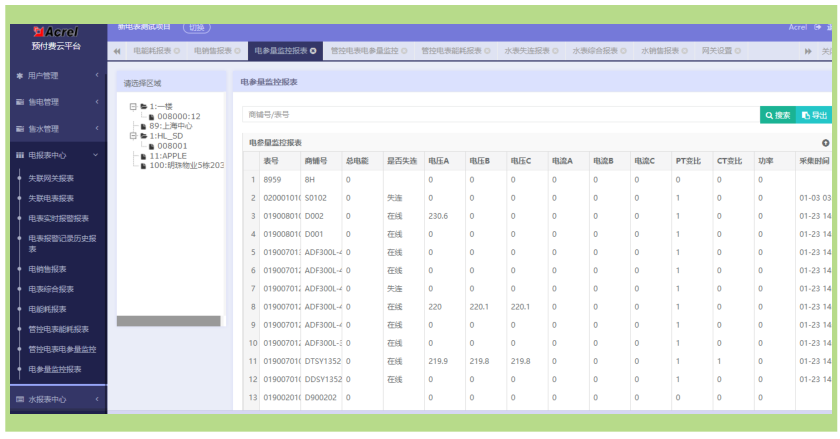Click the area tree horizontal scrollbar
This screenshot has height=439, width=840.
168,321
